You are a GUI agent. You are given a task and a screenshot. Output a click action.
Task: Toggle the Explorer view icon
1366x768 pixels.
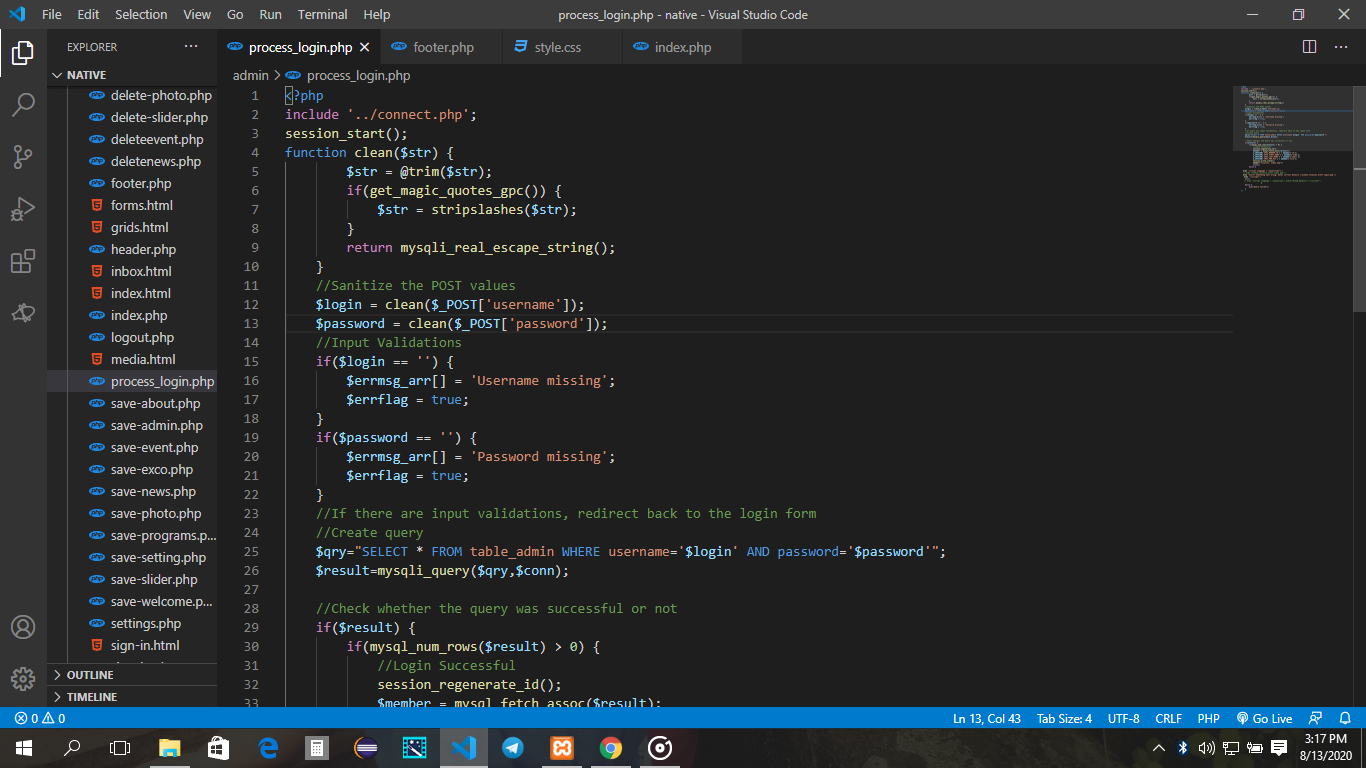(23, 52)
